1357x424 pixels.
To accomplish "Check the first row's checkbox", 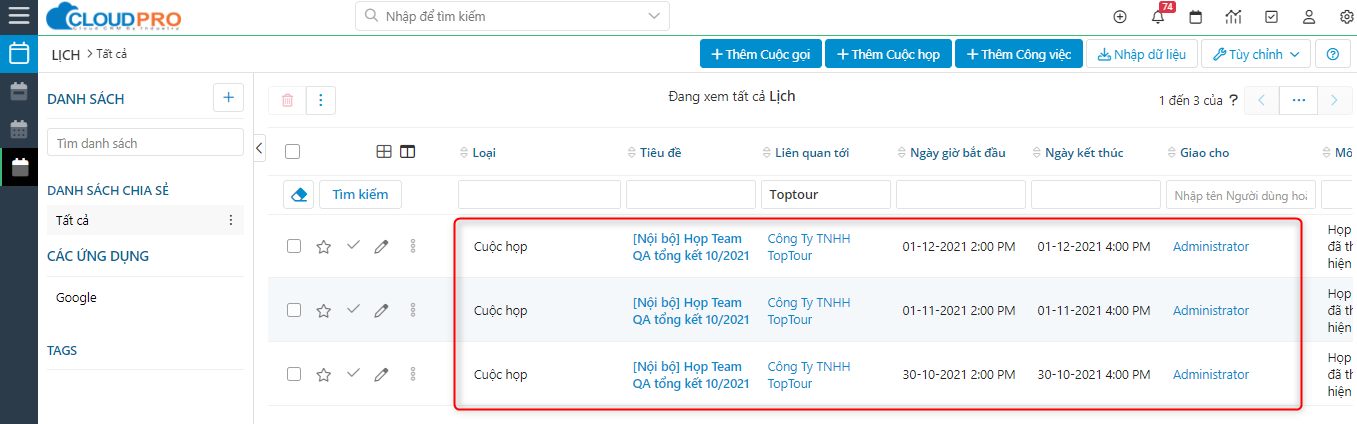I will coord(294,246).
